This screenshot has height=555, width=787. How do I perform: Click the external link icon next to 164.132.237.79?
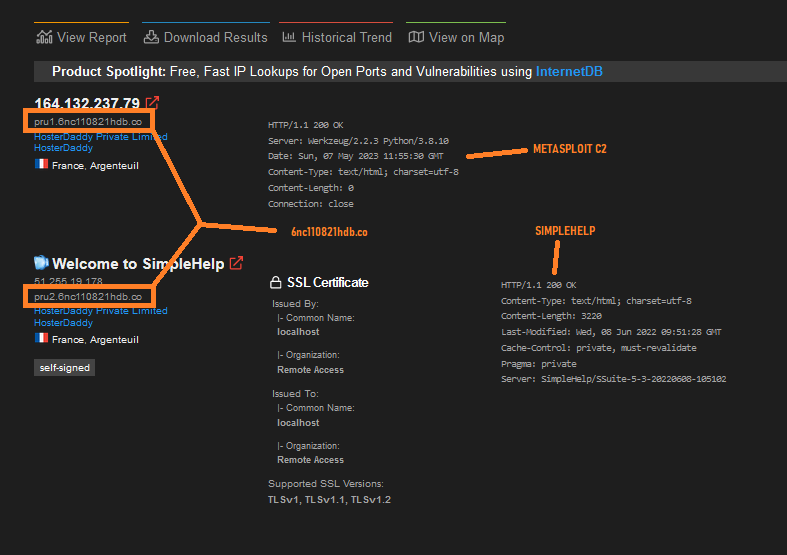click(152, 102)
